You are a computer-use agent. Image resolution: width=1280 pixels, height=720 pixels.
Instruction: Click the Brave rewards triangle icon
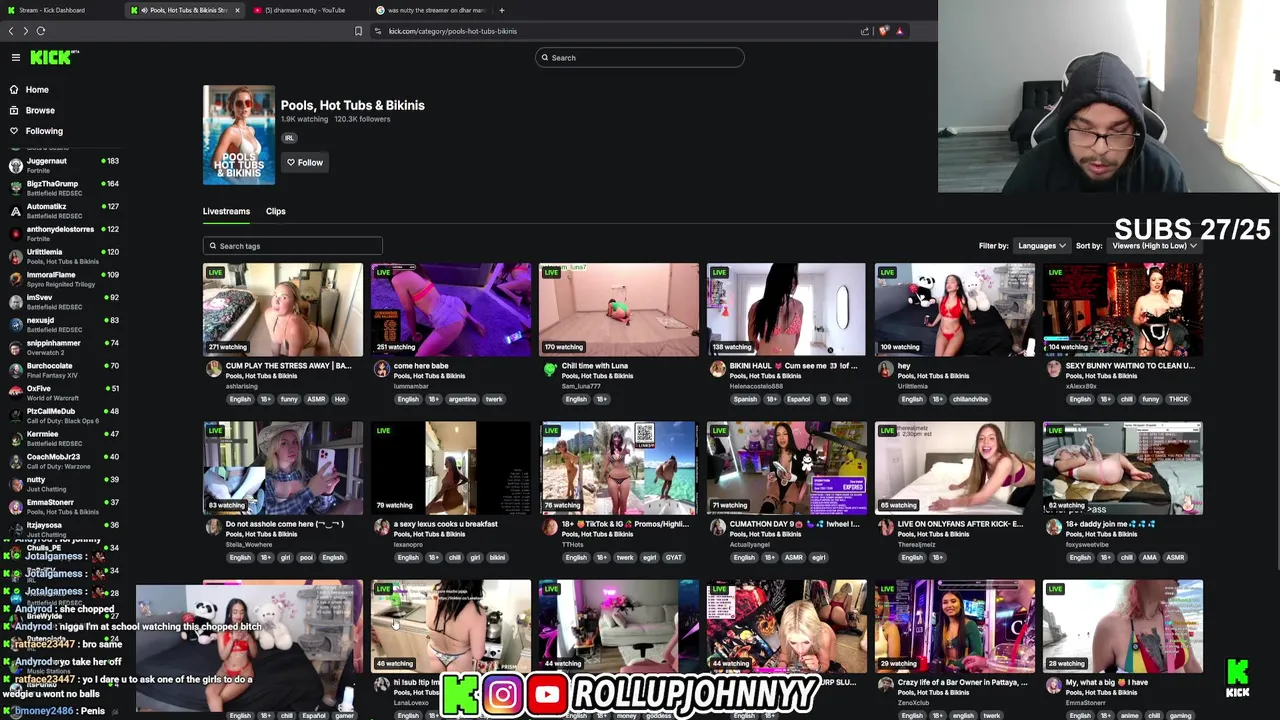(899, 31)
